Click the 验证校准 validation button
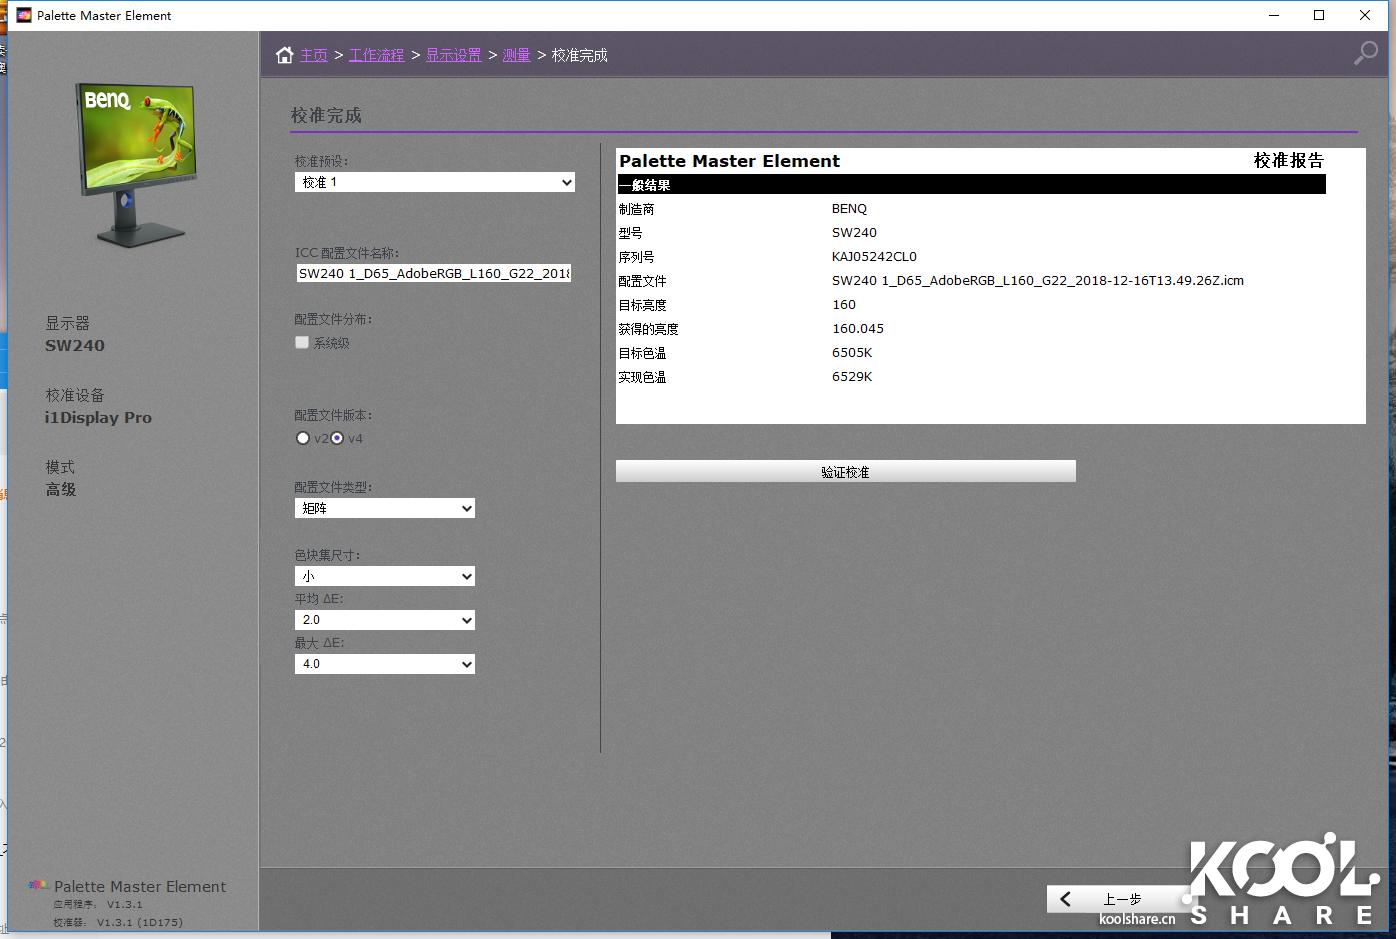This screenshot has height=939, width=1396. tap(845, 471)
